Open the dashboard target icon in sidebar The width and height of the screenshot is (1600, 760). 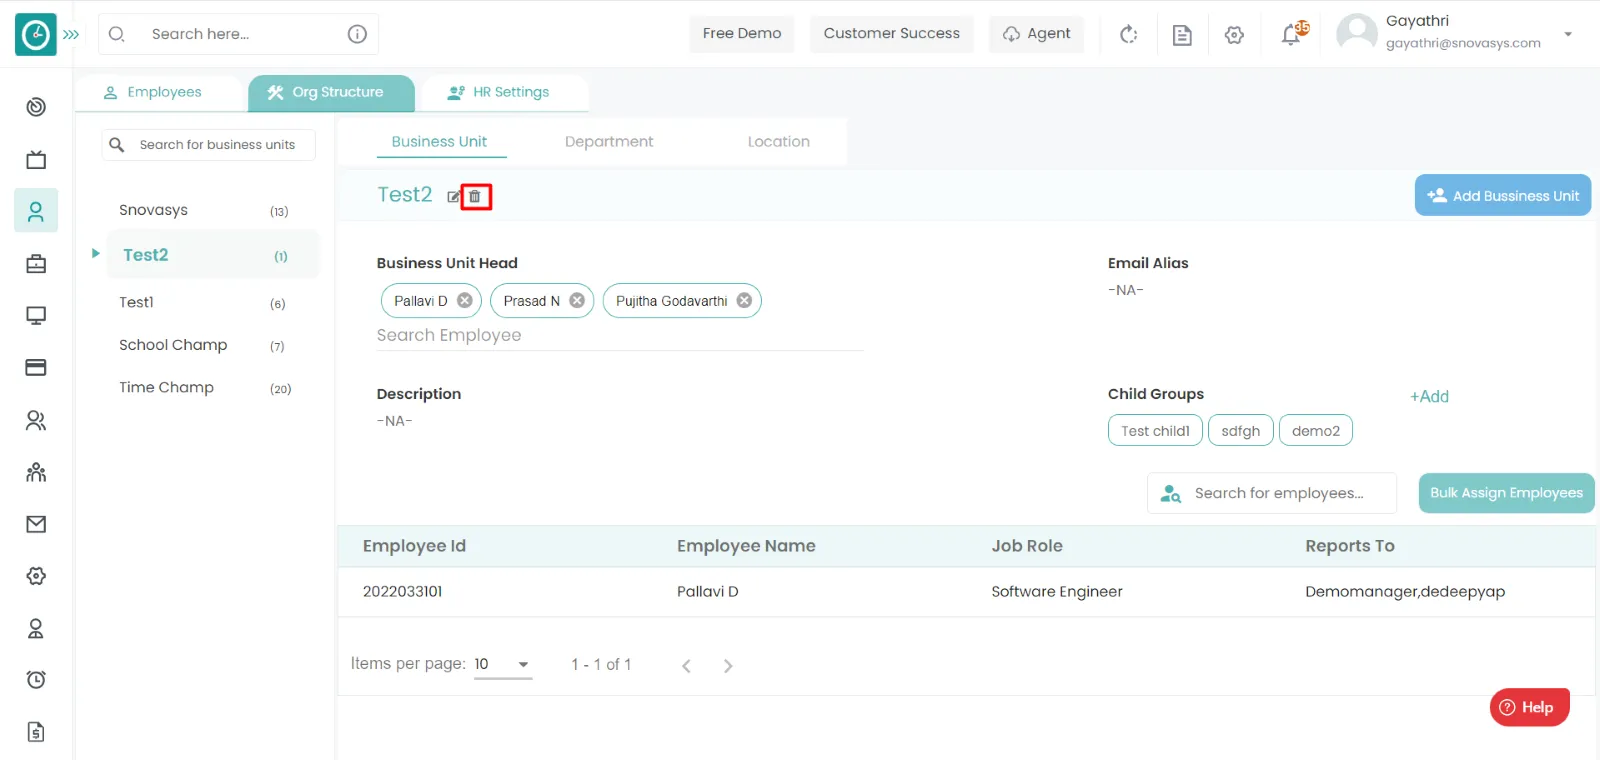point(36,107)
